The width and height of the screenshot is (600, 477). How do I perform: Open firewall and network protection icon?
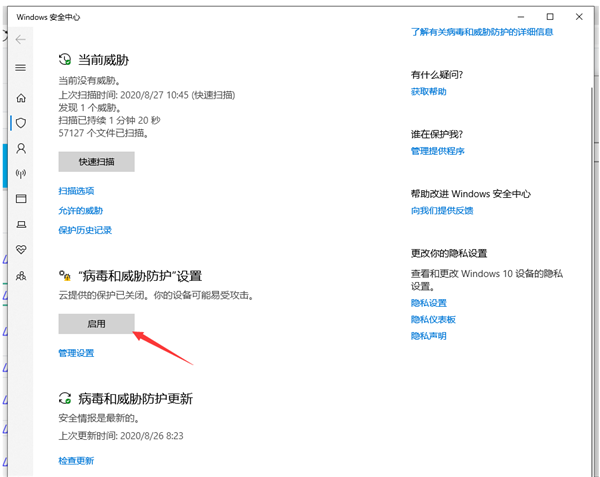pos(21,173)
